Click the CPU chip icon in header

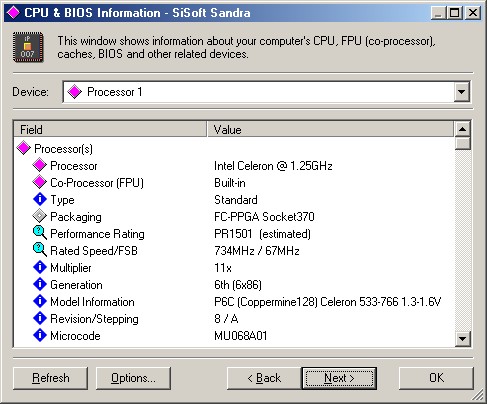pyautogui.click(x=28, y=47)
